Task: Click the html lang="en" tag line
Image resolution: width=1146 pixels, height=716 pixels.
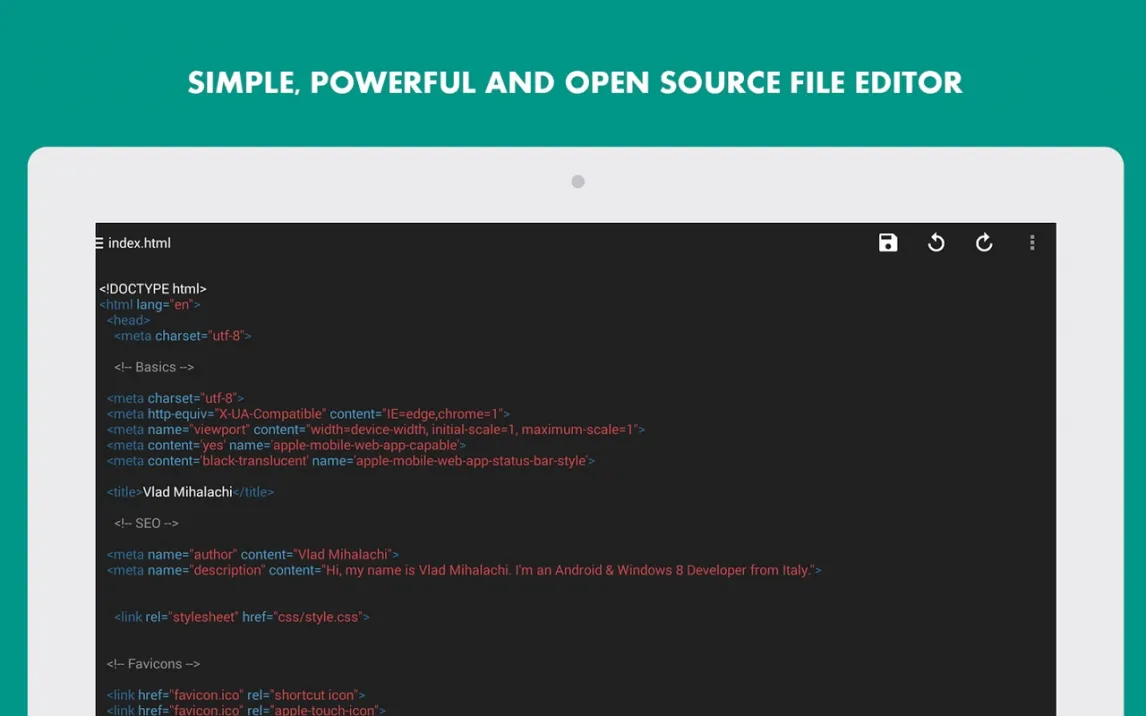Action: [150, 305]
